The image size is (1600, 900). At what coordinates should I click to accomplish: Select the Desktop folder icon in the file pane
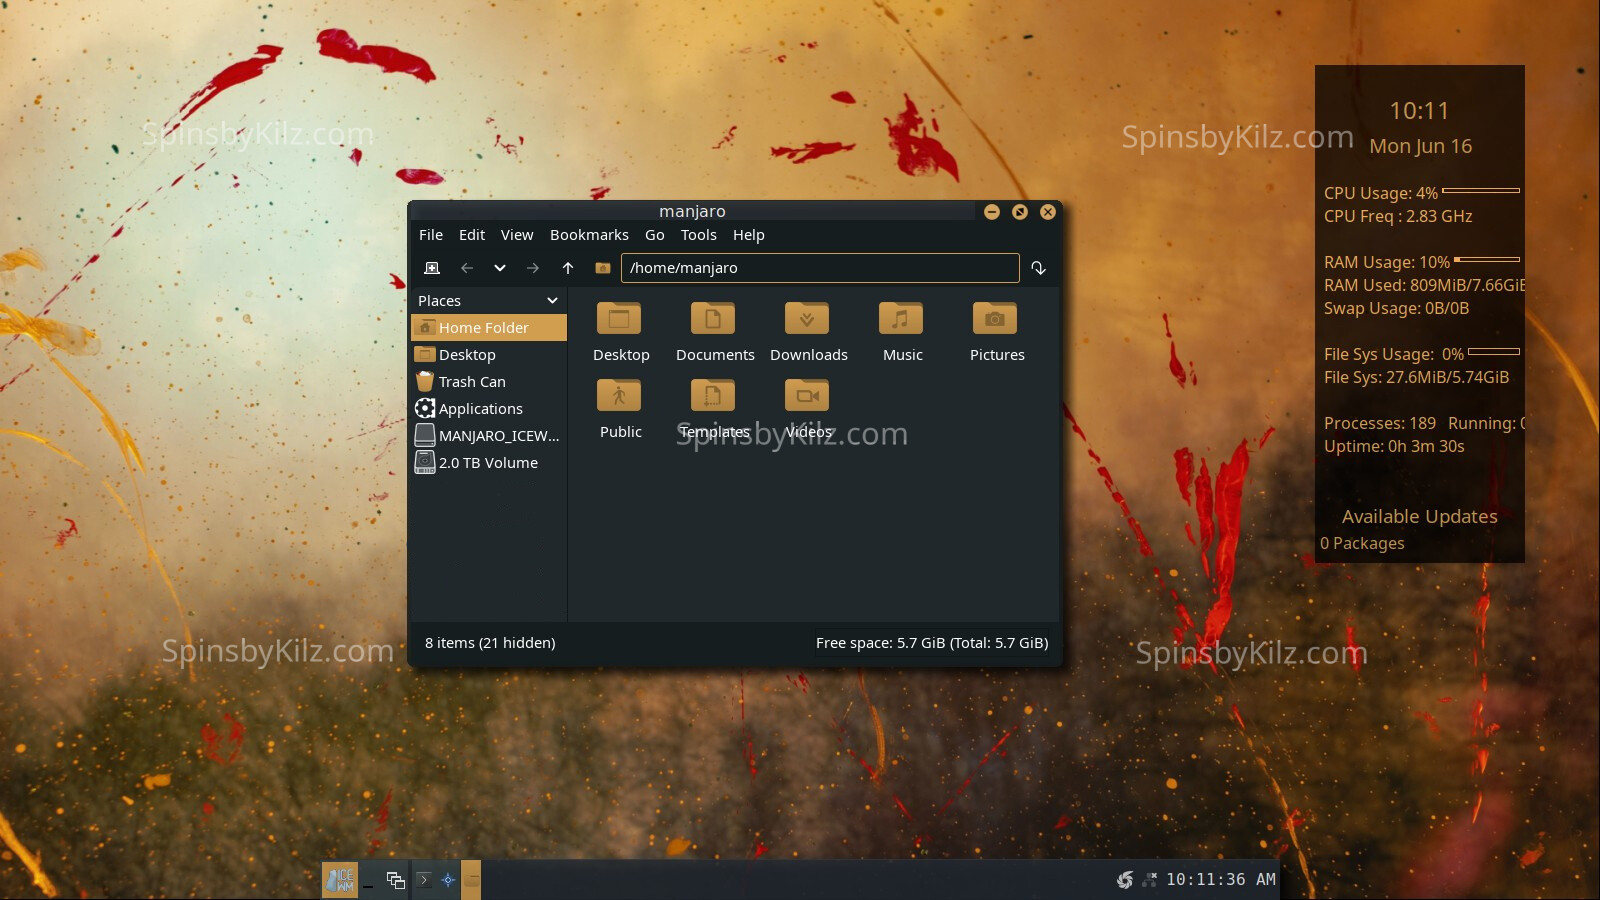620,319
